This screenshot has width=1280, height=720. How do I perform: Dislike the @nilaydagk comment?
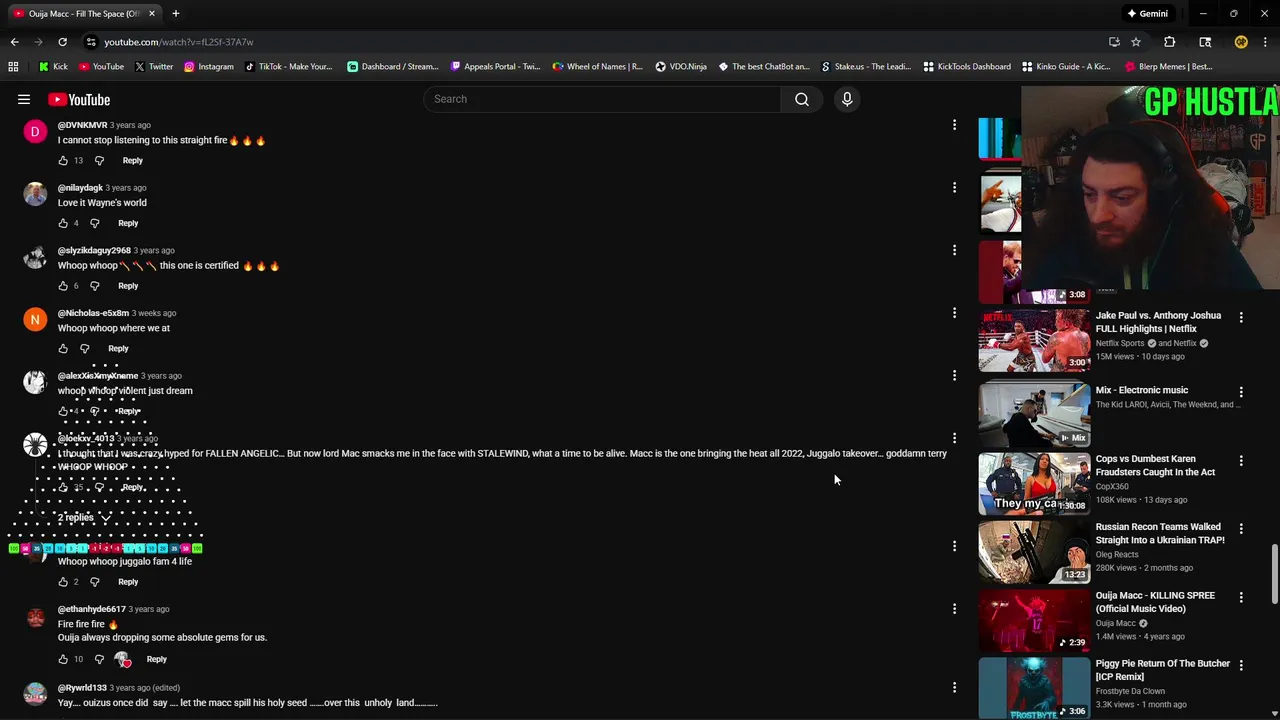[x=95, y=223]
